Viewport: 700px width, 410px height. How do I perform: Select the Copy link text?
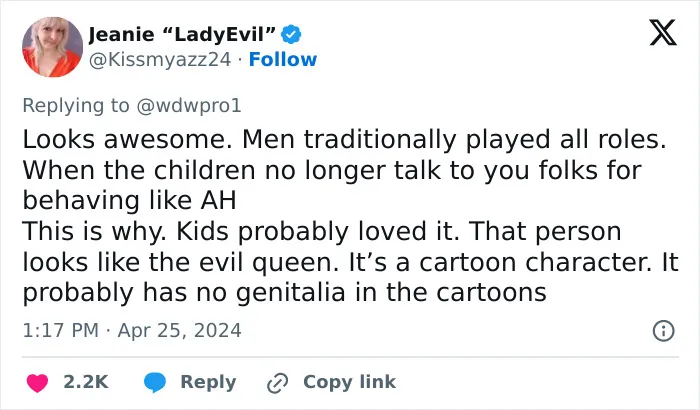(349, 382)
